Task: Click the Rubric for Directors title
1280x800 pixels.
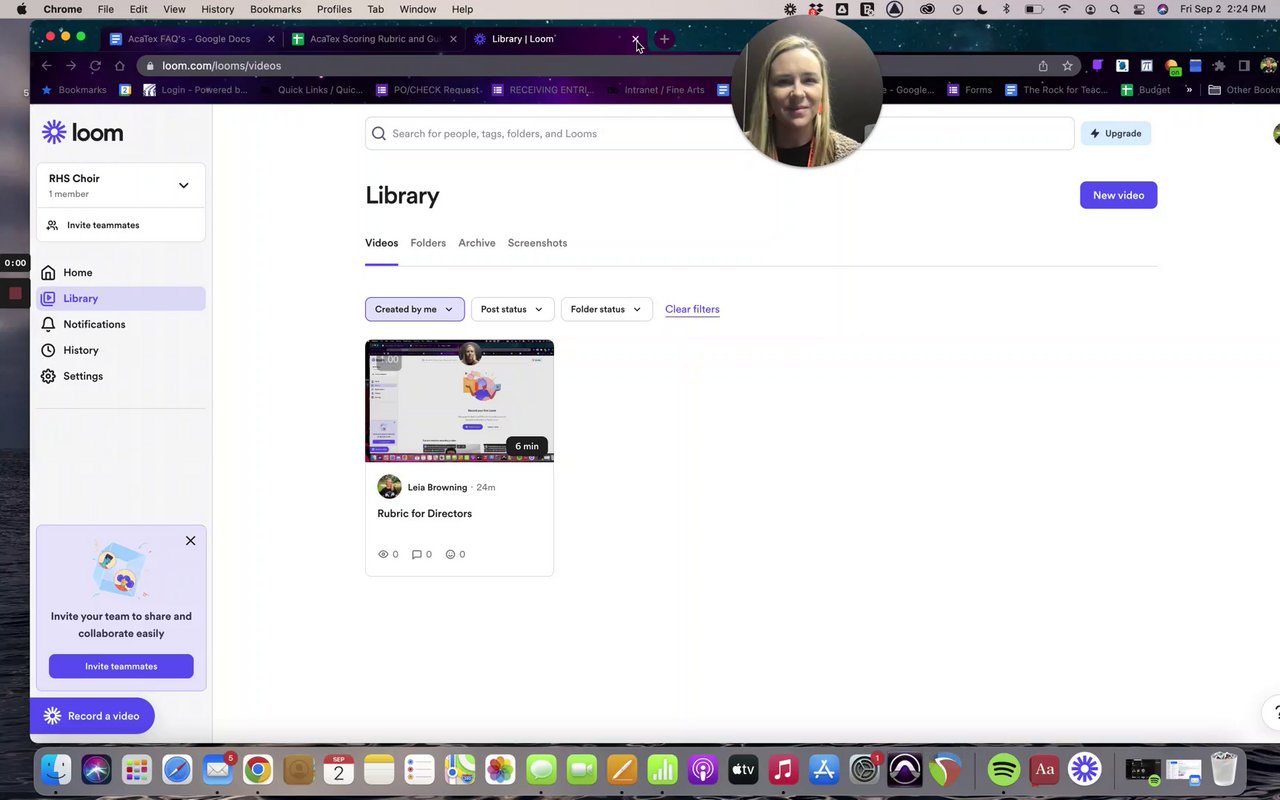Action: pos(424,513)
